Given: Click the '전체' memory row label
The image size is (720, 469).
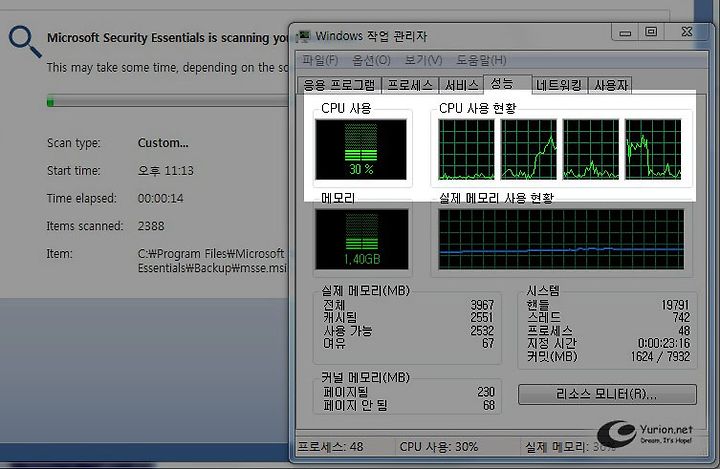Looking at the screenshot, I should [x=334, y=305].
